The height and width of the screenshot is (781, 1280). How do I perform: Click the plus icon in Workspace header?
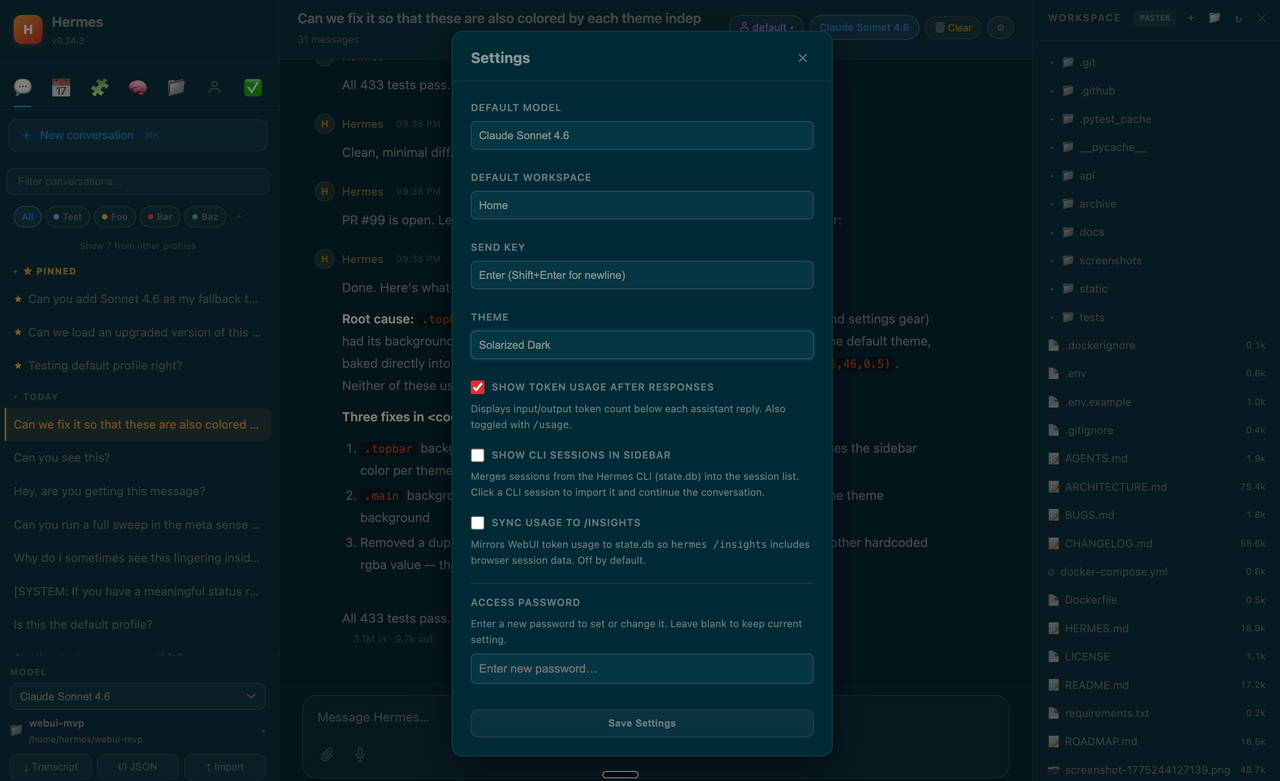[1191, 18]
